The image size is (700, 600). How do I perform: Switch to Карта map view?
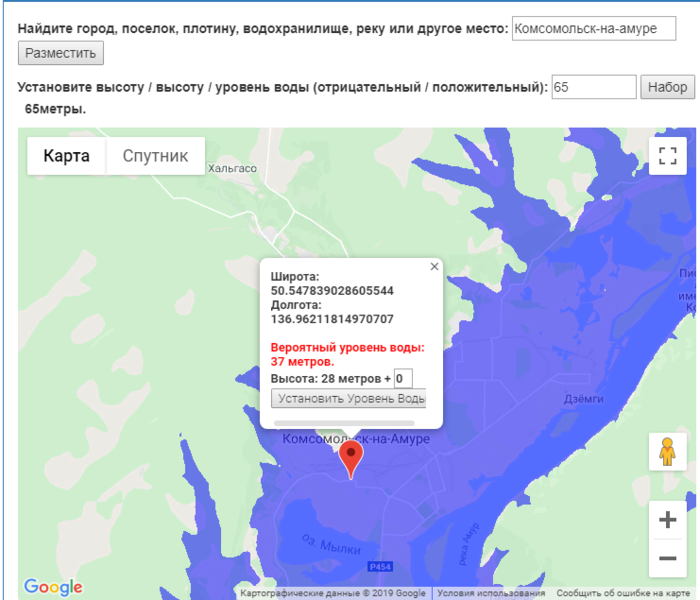(67, 156)
